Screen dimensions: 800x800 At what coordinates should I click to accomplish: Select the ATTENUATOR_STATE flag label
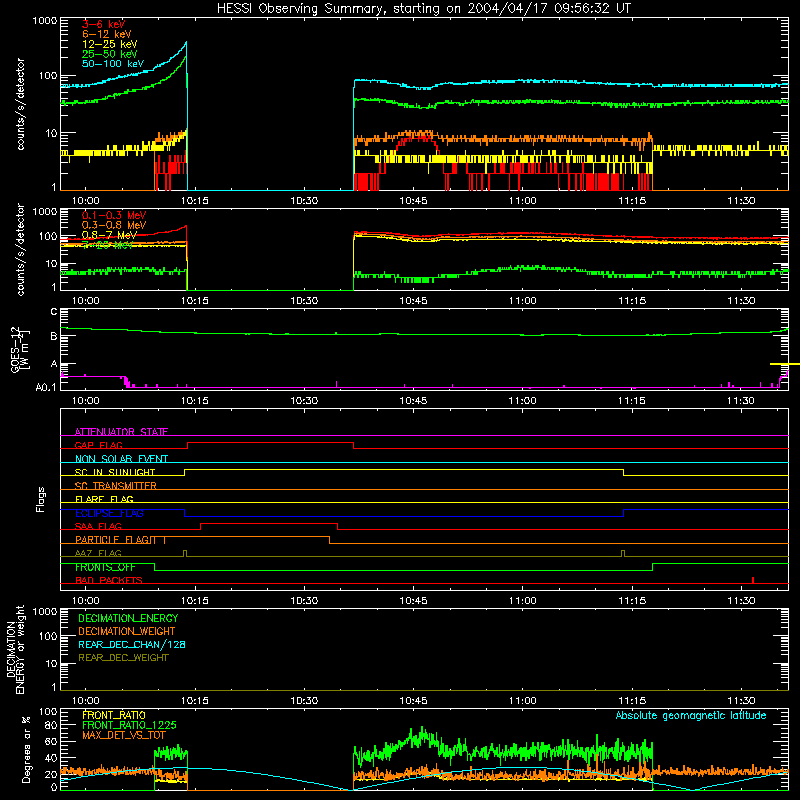click(x=121, y=432)
